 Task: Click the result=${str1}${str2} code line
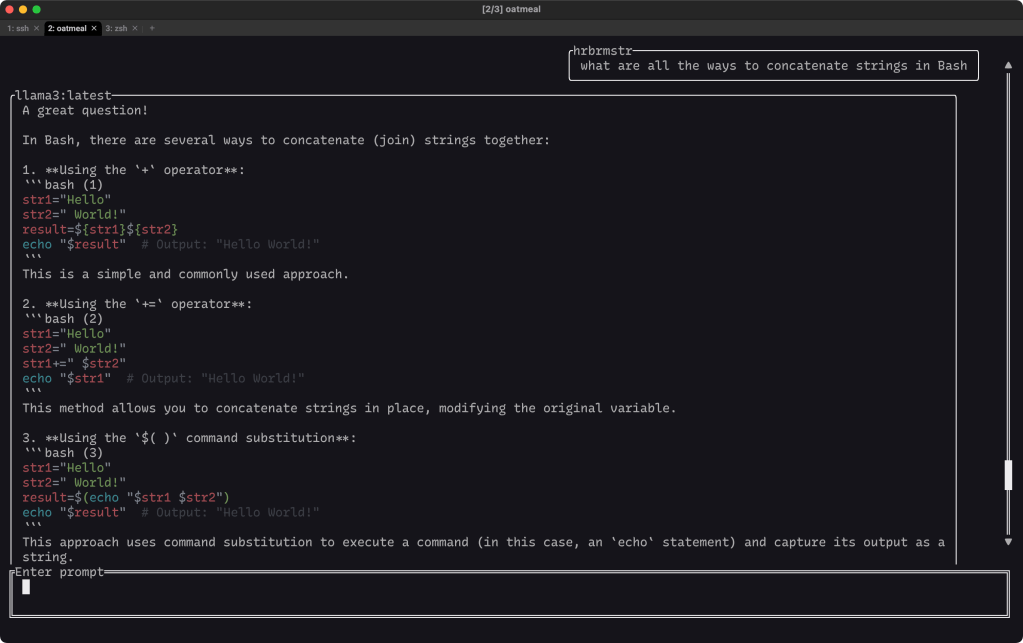[100, 229]
